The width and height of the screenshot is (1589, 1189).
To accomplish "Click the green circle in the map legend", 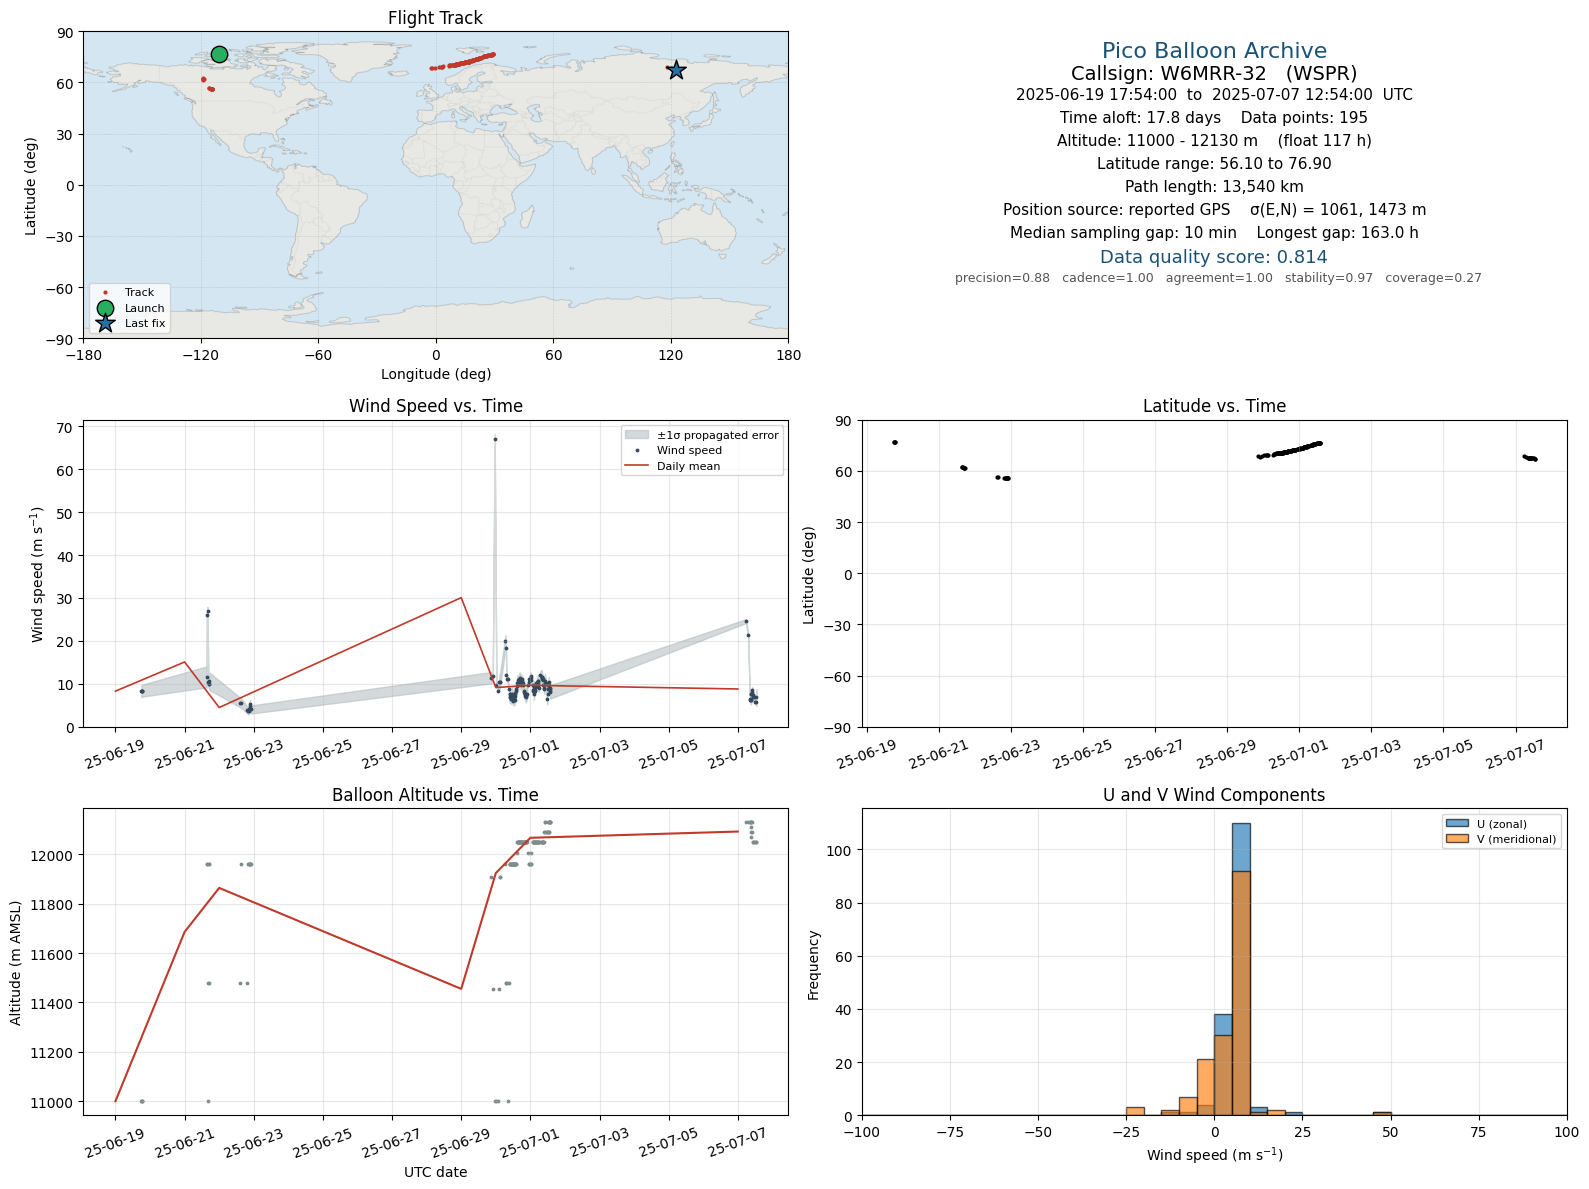I will (x=105, y=308).
